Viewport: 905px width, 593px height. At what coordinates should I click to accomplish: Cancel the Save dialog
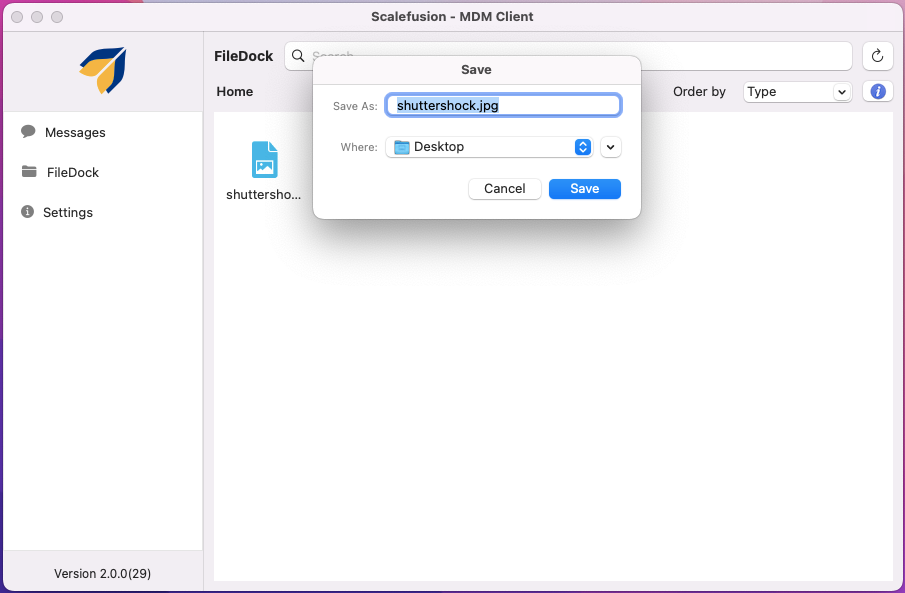(x=504, y=189)
